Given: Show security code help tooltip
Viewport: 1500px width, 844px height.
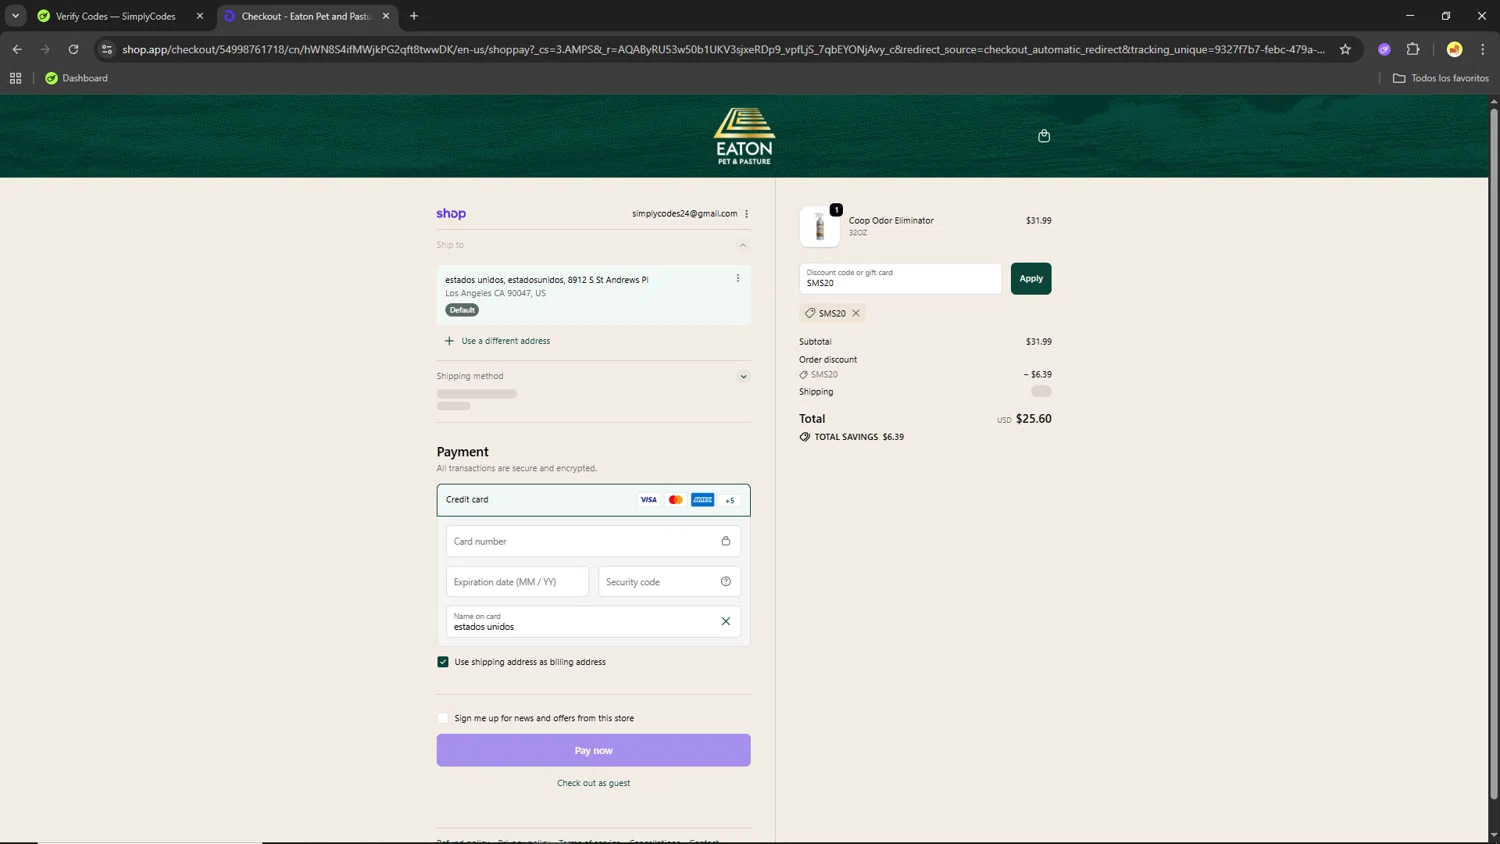Looking at the screenshot, I should [x=726, y=581].
